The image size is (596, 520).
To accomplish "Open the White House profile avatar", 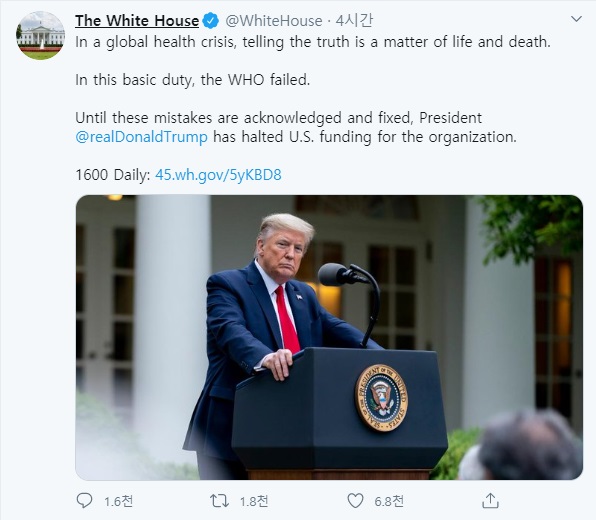I will [x=40, y=35].
